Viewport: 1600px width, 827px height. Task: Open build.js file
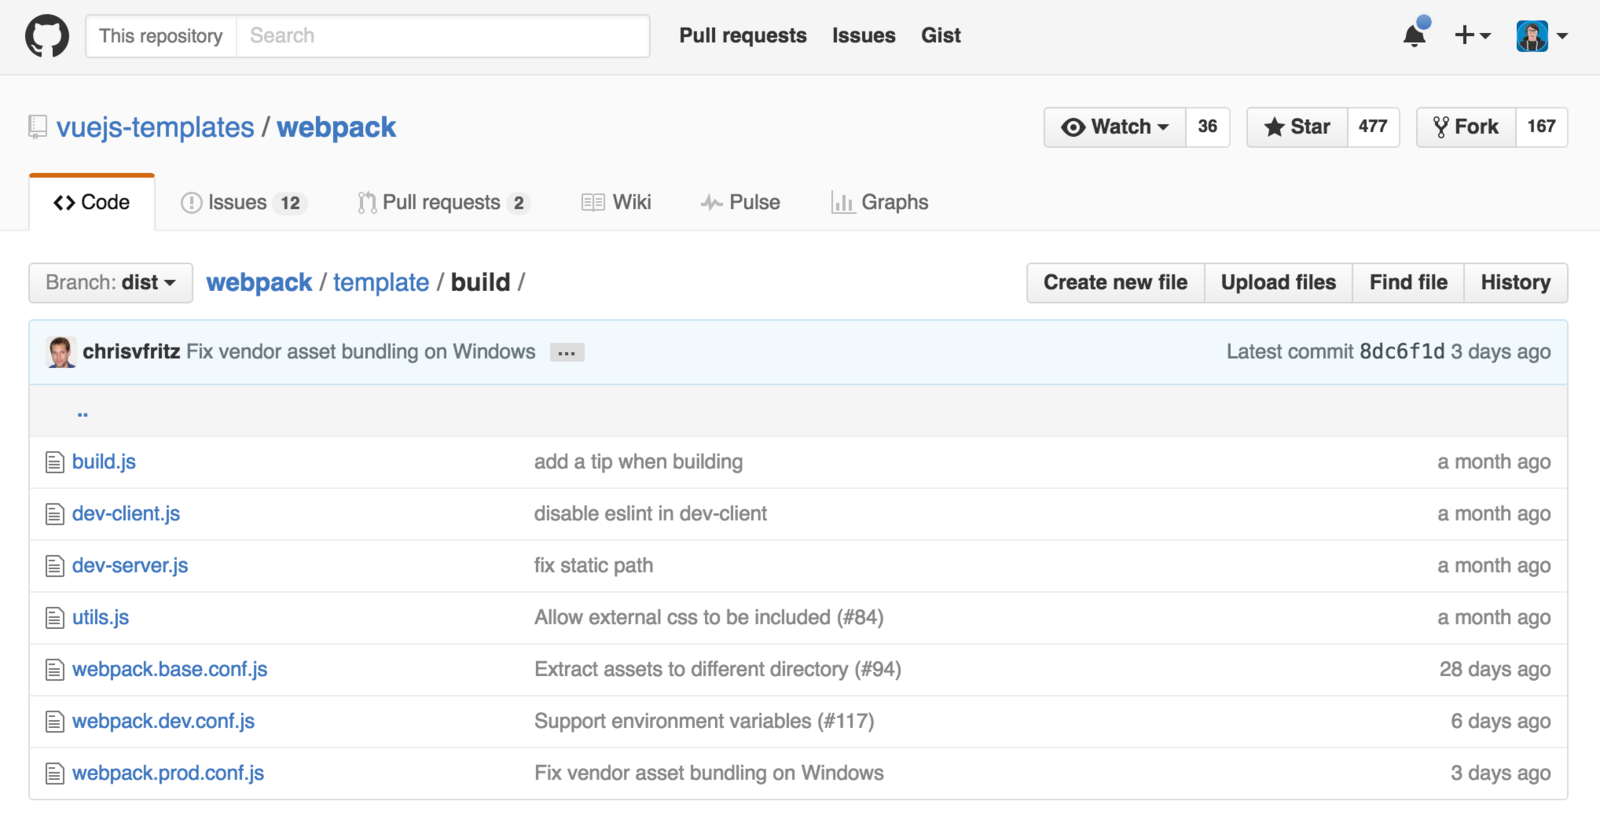pos(104,462)
